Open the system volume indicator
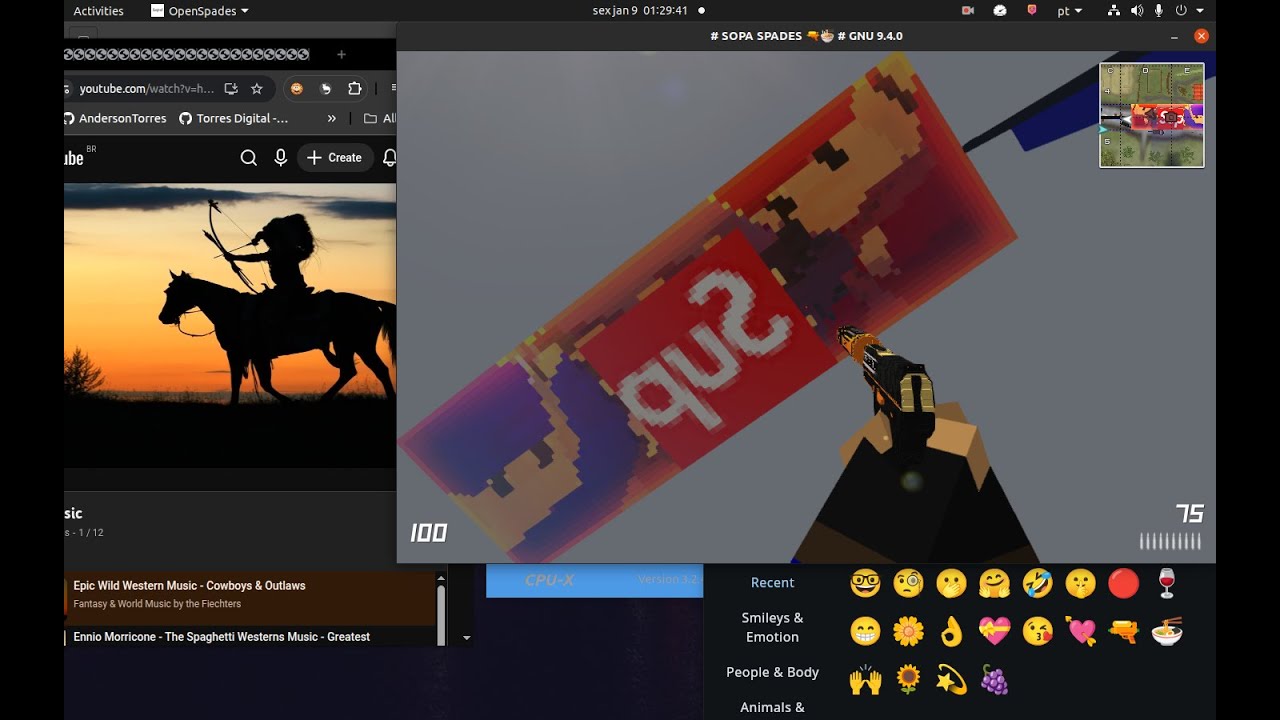The height and width of the screenshot is (720, 1280). pos(1137,11)
